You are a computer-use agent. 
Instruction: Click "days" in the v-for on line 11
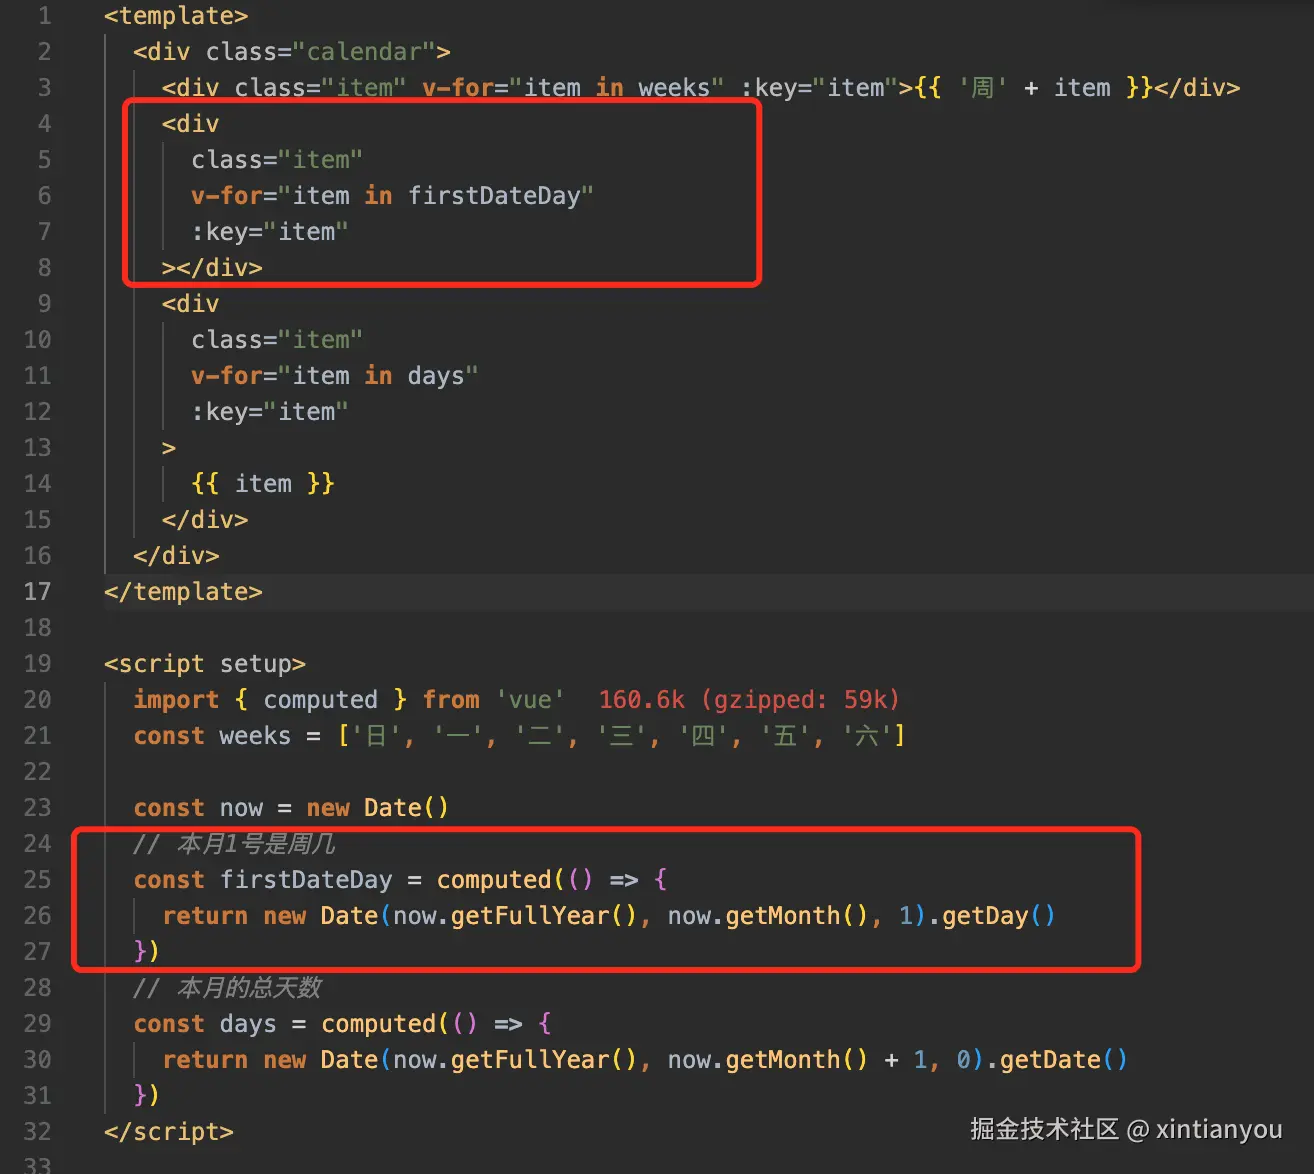(436, 376)
